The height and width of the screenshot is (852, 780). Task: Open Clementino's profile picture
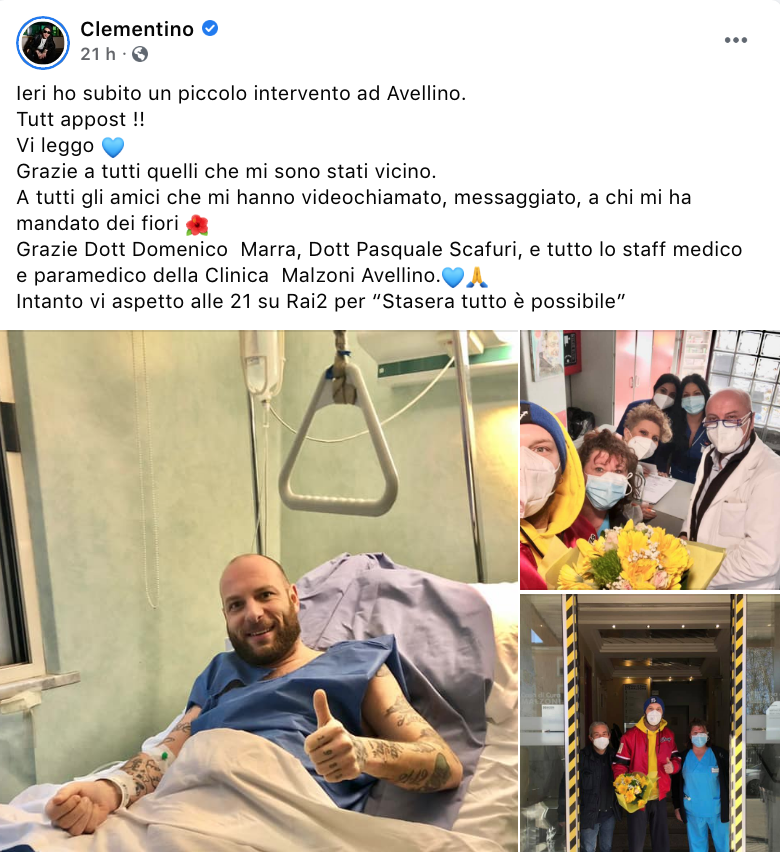(x=43, y=42)
